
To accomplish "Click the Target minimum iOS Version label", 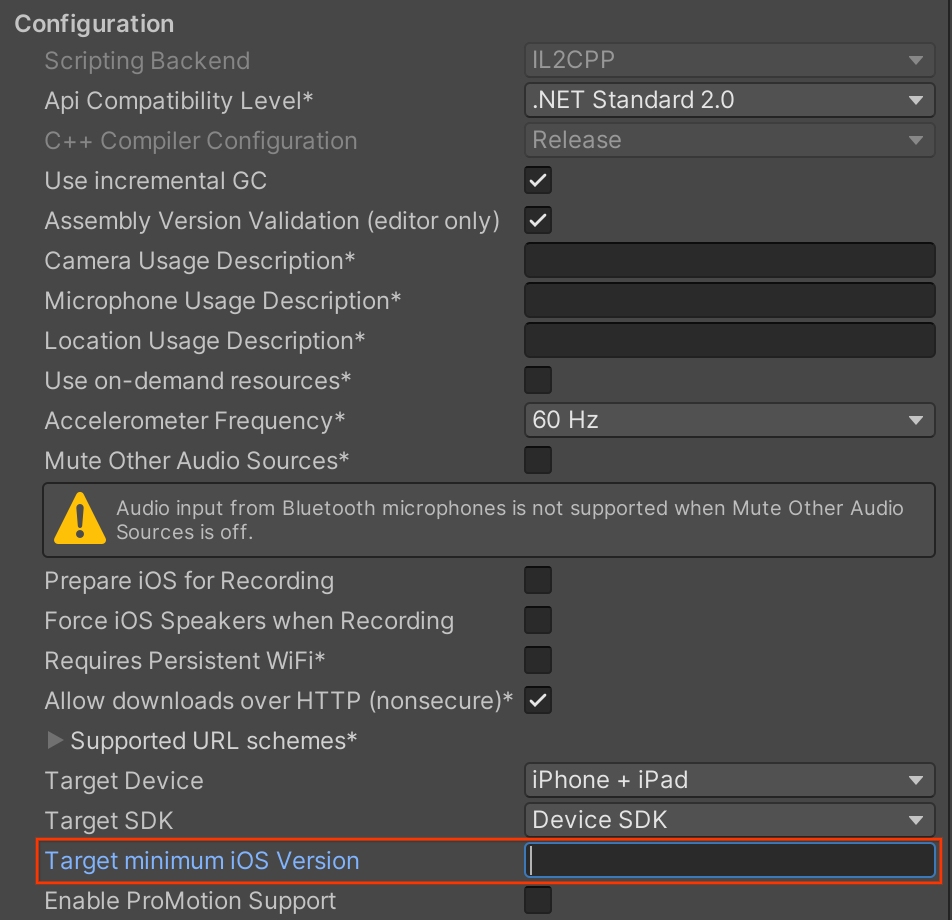I will pyautogui.click(x=202, y=861).
